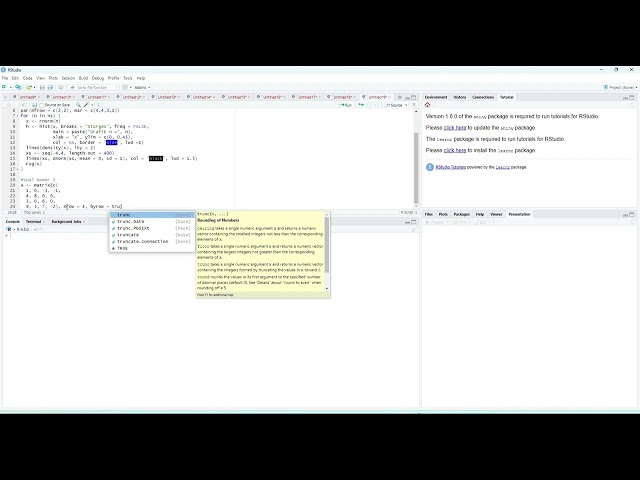Click link to install learnr package
This screenshot has width=640, height=480.
click(x=455, y=150)
